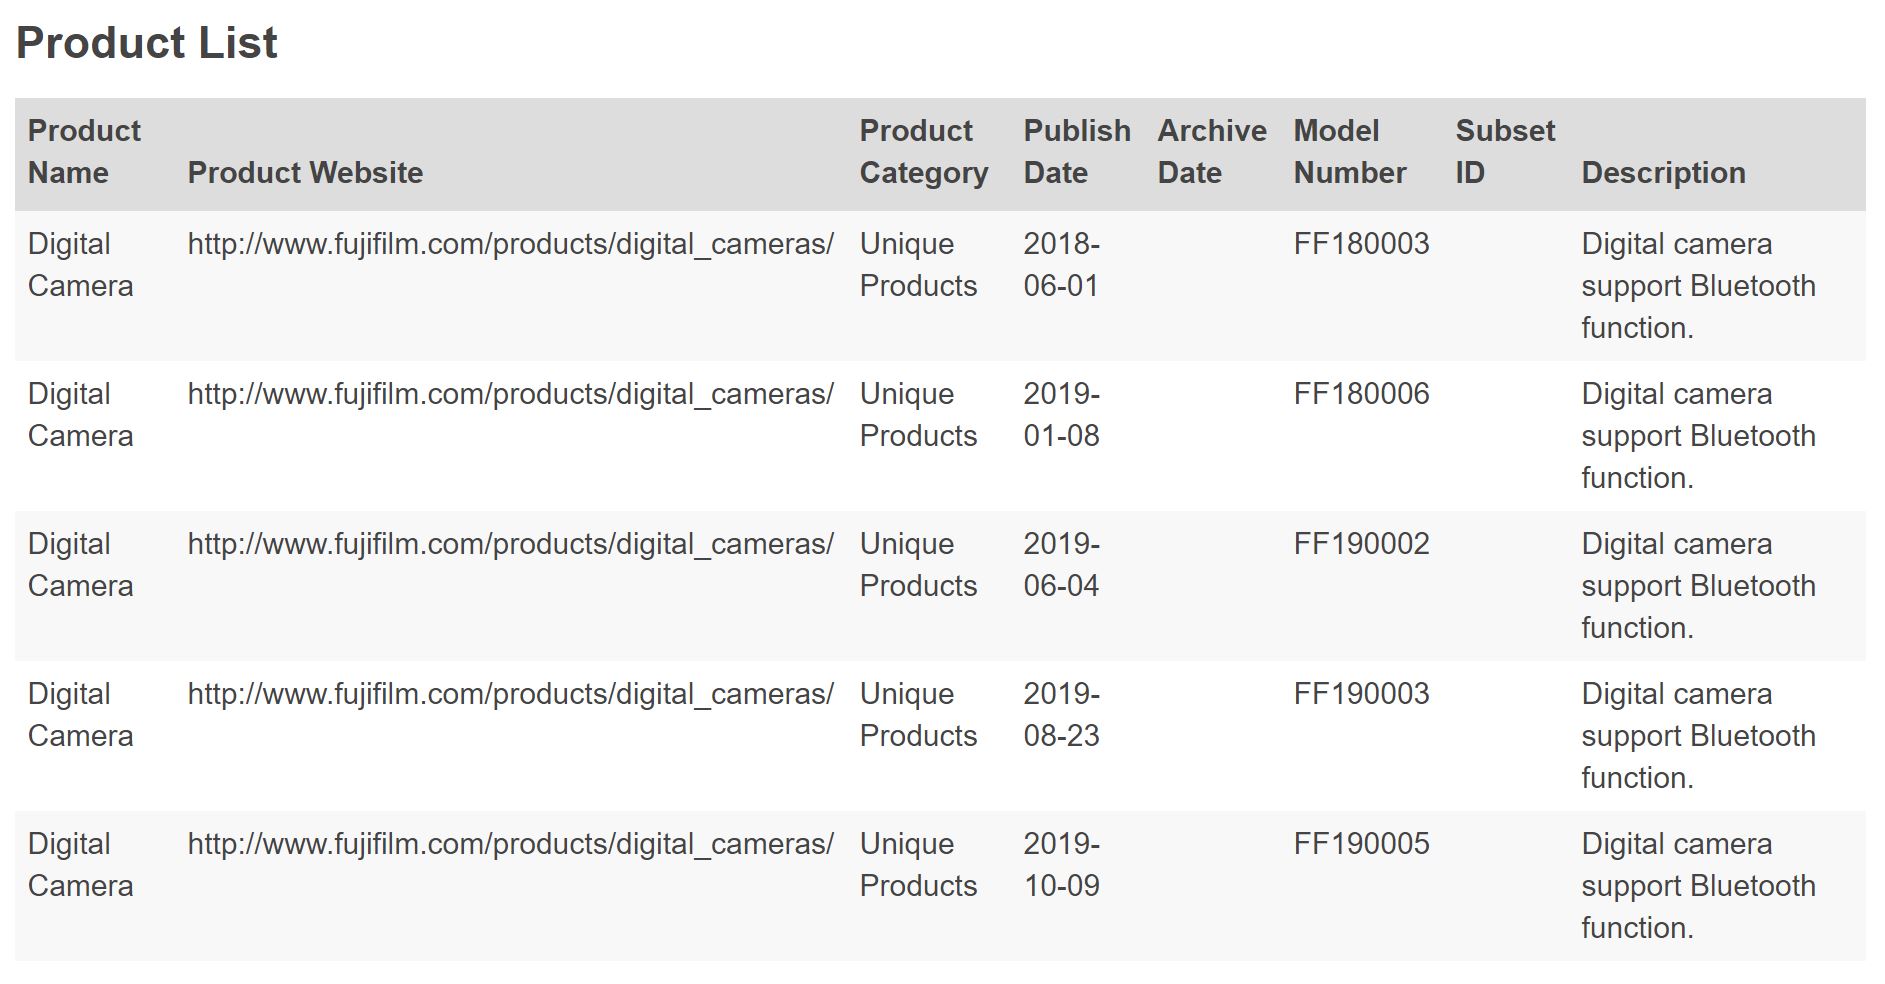Click the Product Website column header

(x=305, y=173)
